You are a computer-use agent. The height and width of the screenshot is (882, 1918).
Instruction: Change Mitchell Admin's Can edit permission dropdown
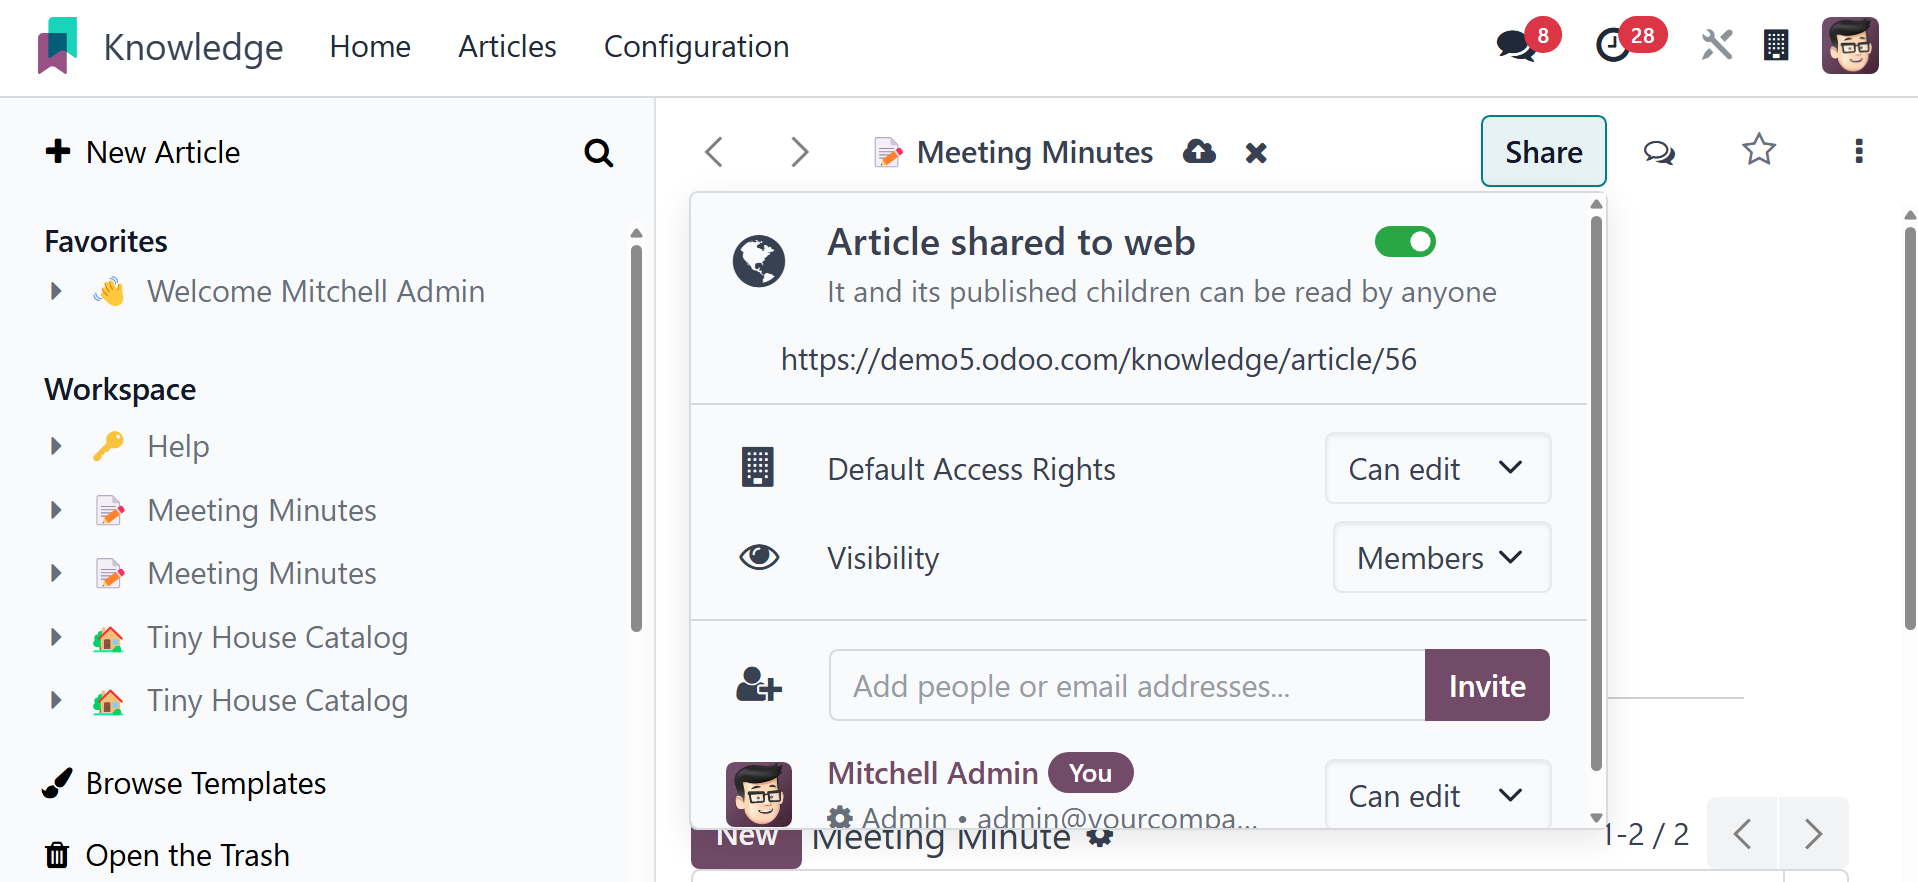1437,795
